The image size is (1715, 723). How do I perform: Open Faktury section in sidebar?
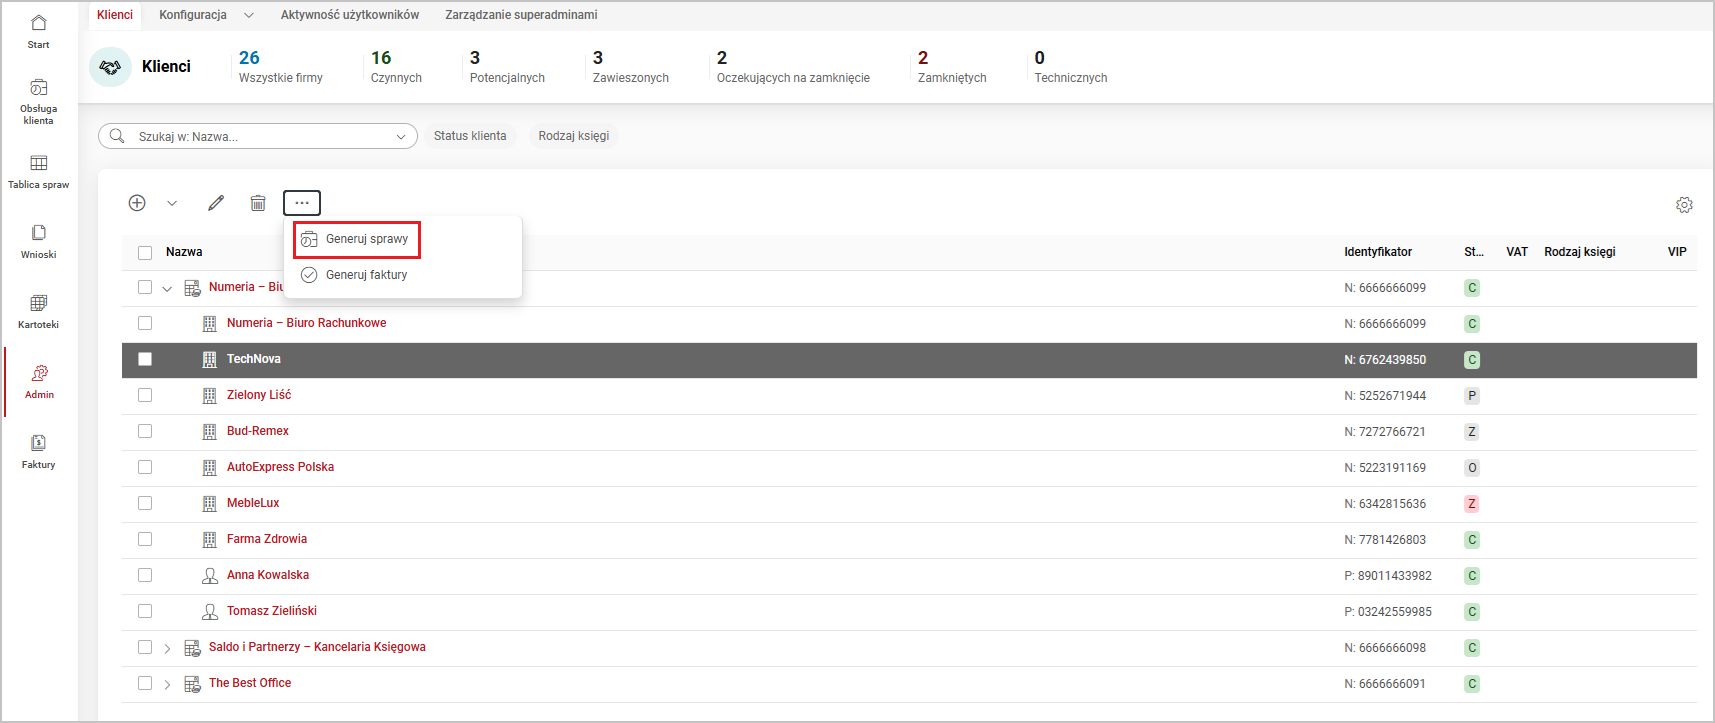click(x=38, y=451)
